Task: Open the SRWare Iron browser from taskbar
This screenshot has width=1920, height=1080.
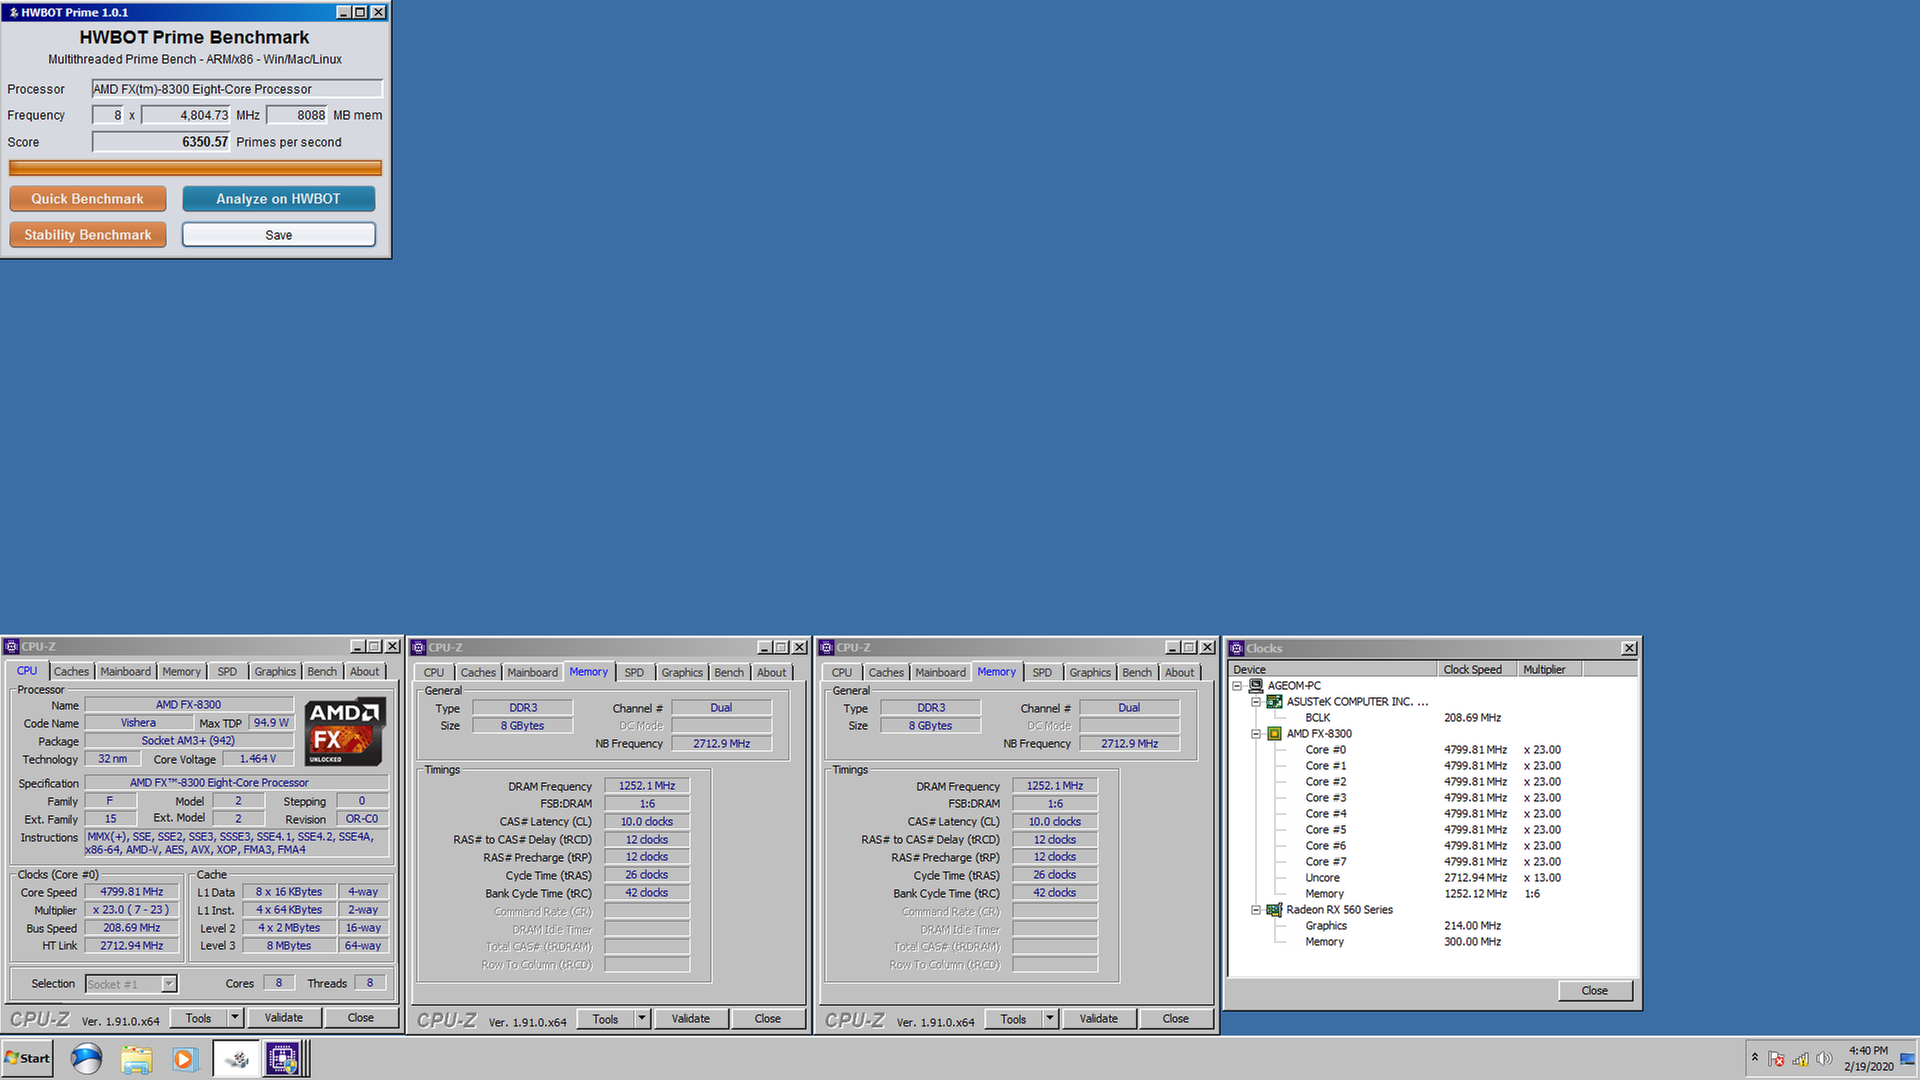Action: (86, 1058)
